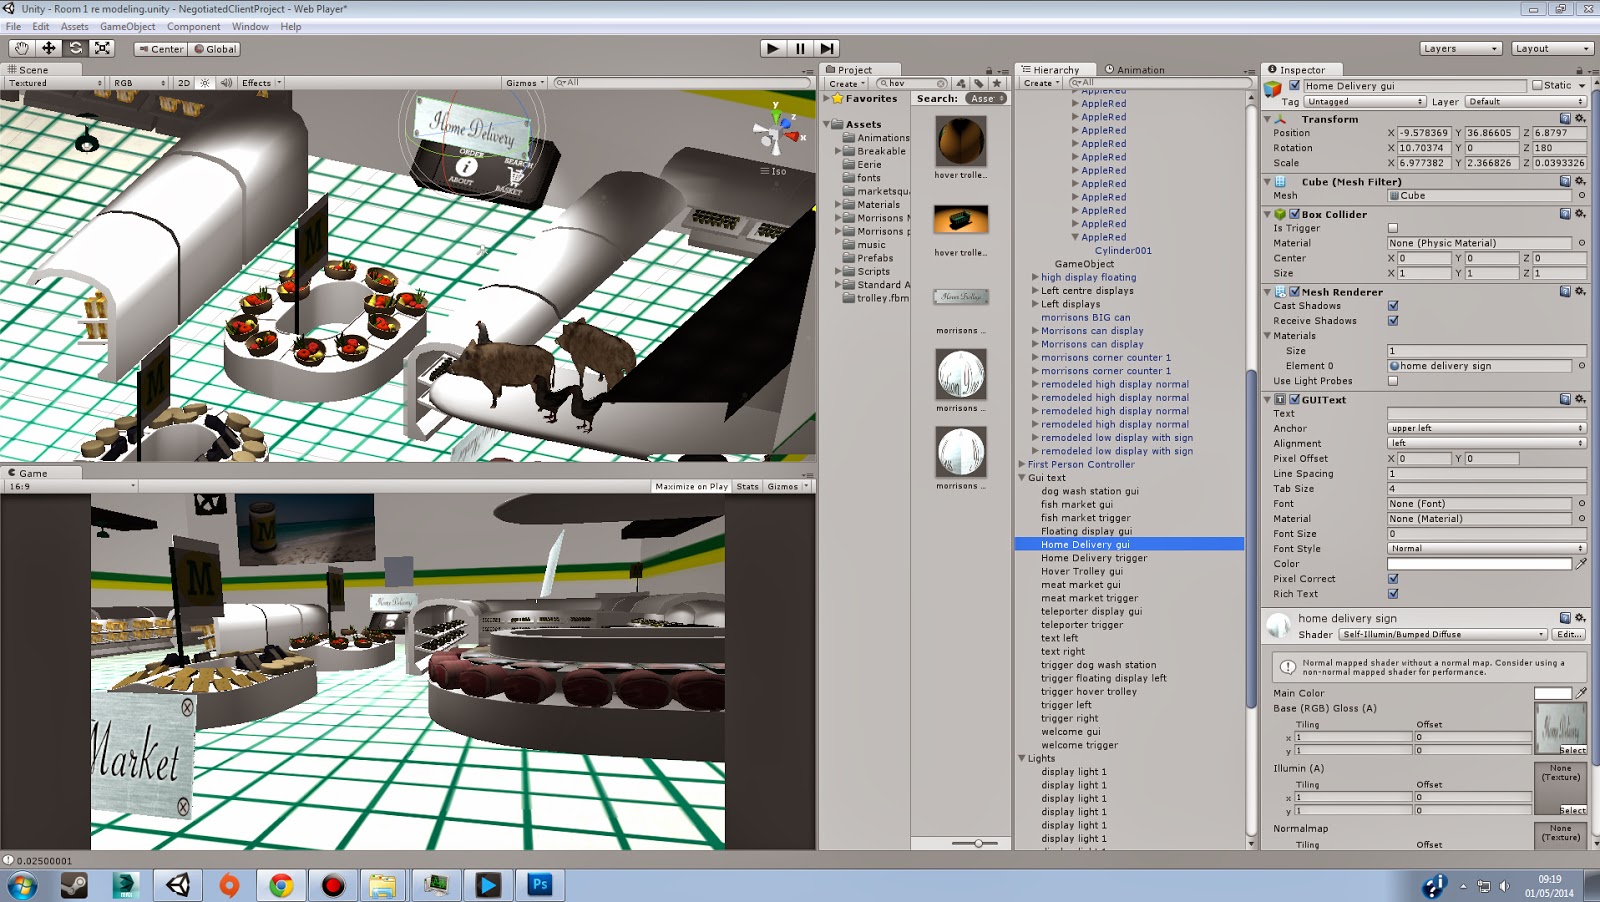Select the Rotate tool in the toolbar
Image resolution: width=1600 pixels, height=902 pixels.
coord(76,48)
